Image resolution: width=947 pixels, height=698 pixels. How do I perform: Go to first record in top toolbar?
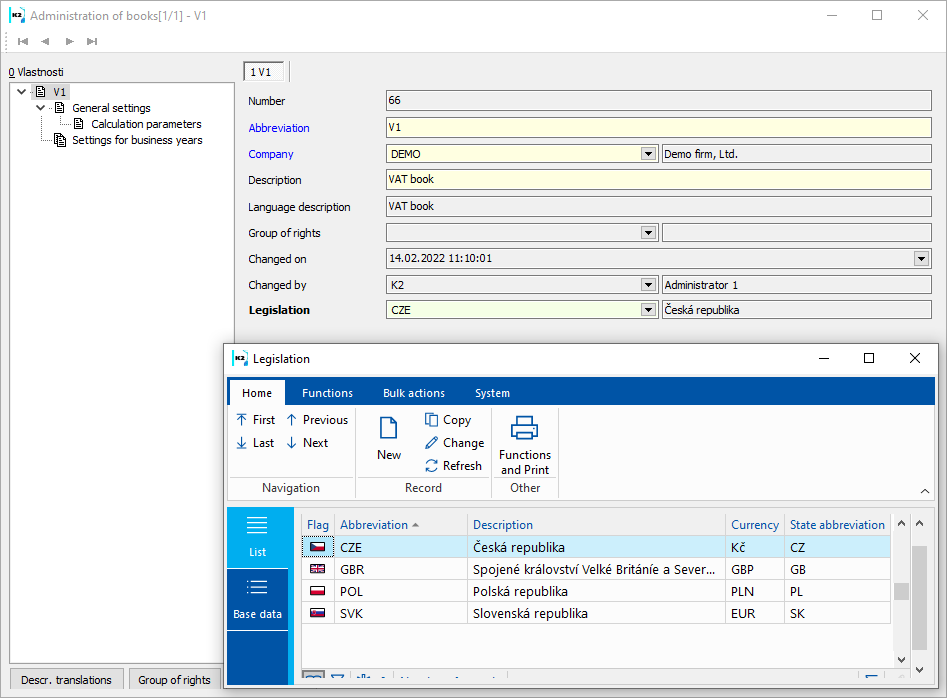[x=23, y=41]
